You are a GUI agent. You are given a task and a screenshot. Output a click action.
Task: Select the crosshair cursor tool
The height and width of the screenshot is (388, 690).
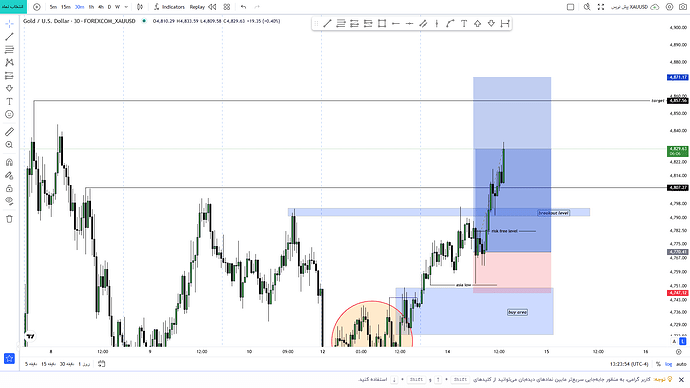point(9,24)
